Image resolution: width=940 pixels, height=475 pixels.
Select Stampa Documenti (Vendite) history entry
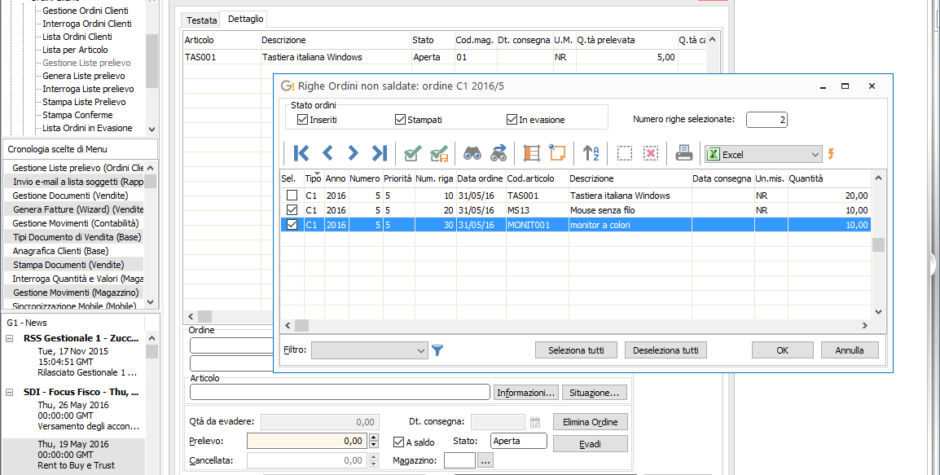pos(68,264)
